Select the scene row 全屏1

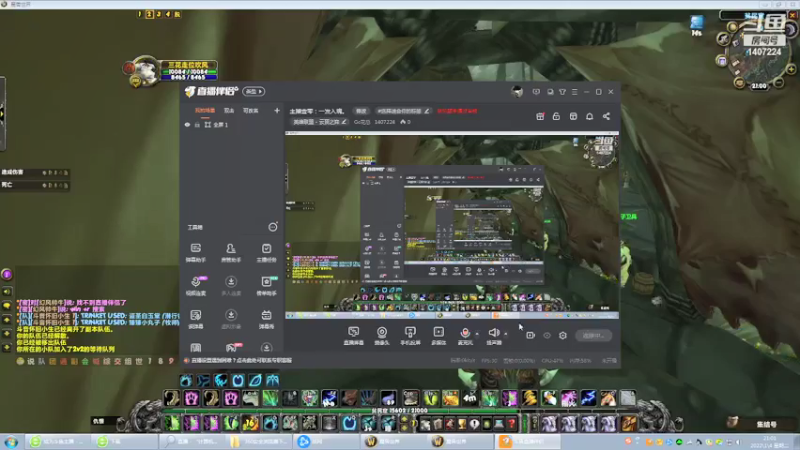point(232,125)
